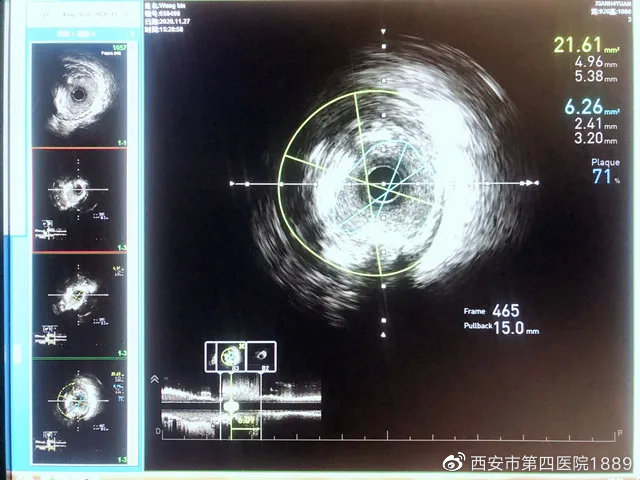The height and width of the screenshot is (480, 640).
Task: Expand the longitudinal view double-chevron arrow
Action: click(155, 379)
